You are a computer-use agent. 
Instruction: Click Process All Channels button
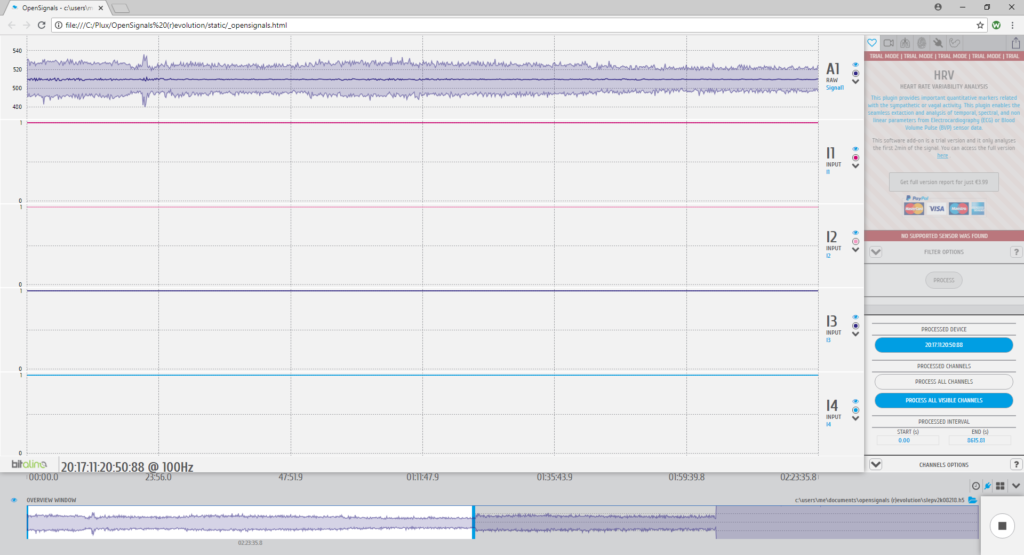pyautogui.click(x=944, y=381)
